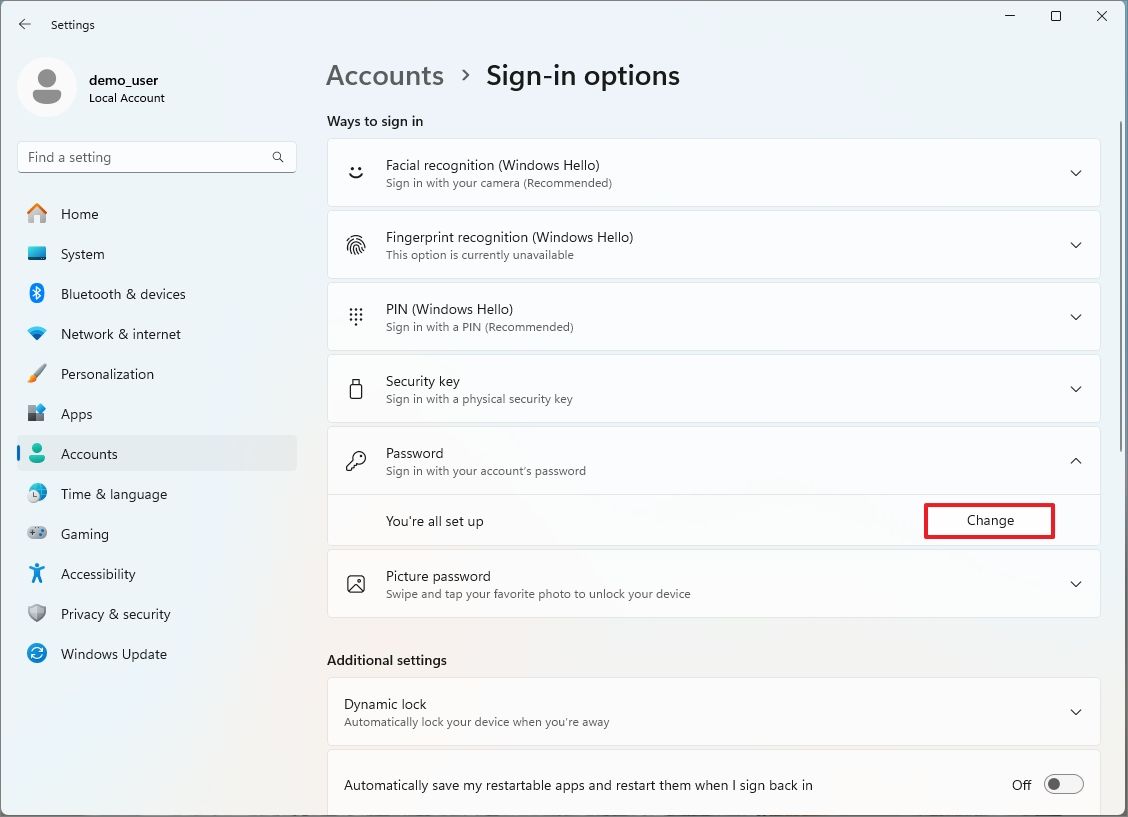Open System settings via sidebar icon
Screen dimensions: 1128x817
[37, 254]
